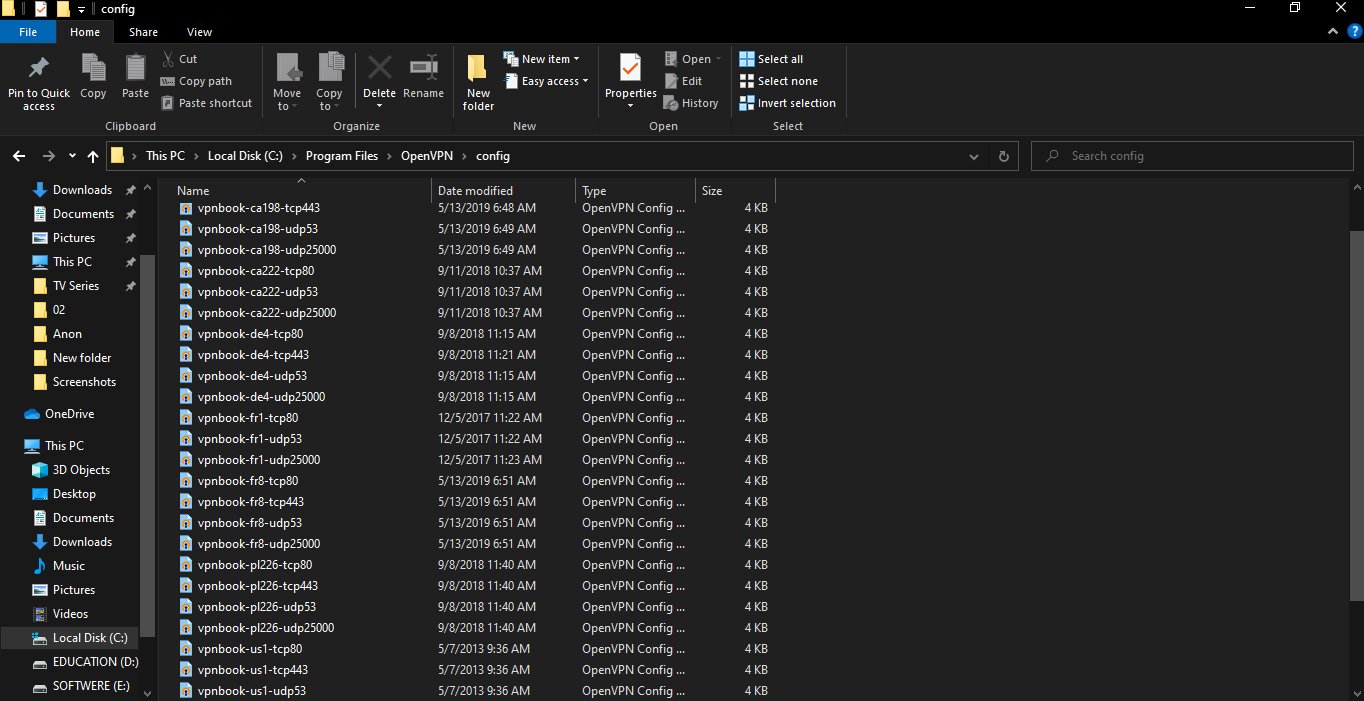The width and height of the screenshot is (1364, 701).
Task: Click the Paste shortcut command
Action: (206, 103)
